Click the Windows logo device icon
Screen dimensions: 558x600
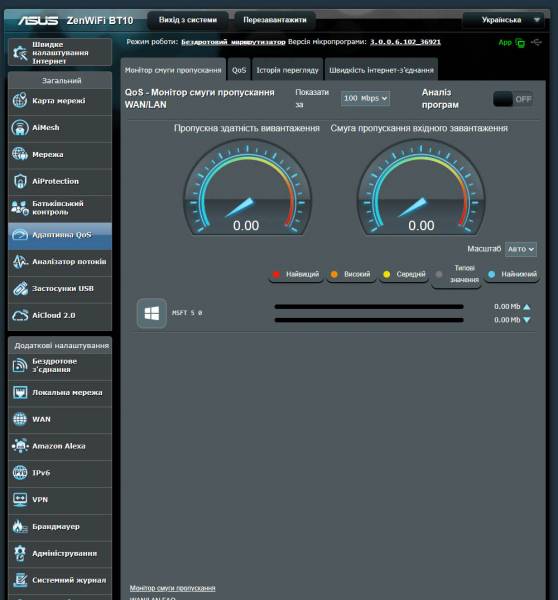[152, 313]
